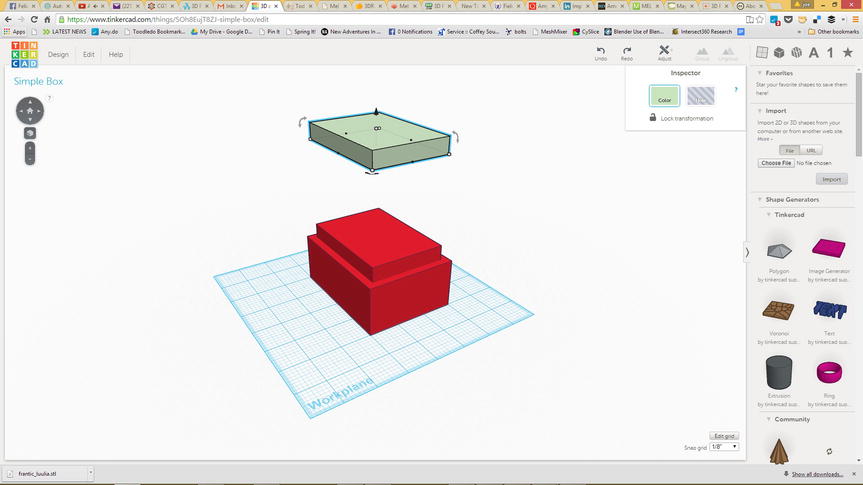The width and height of the screenshot is (863, 485).
Task: Open the More link in Import section
Action: coord(764,139)
